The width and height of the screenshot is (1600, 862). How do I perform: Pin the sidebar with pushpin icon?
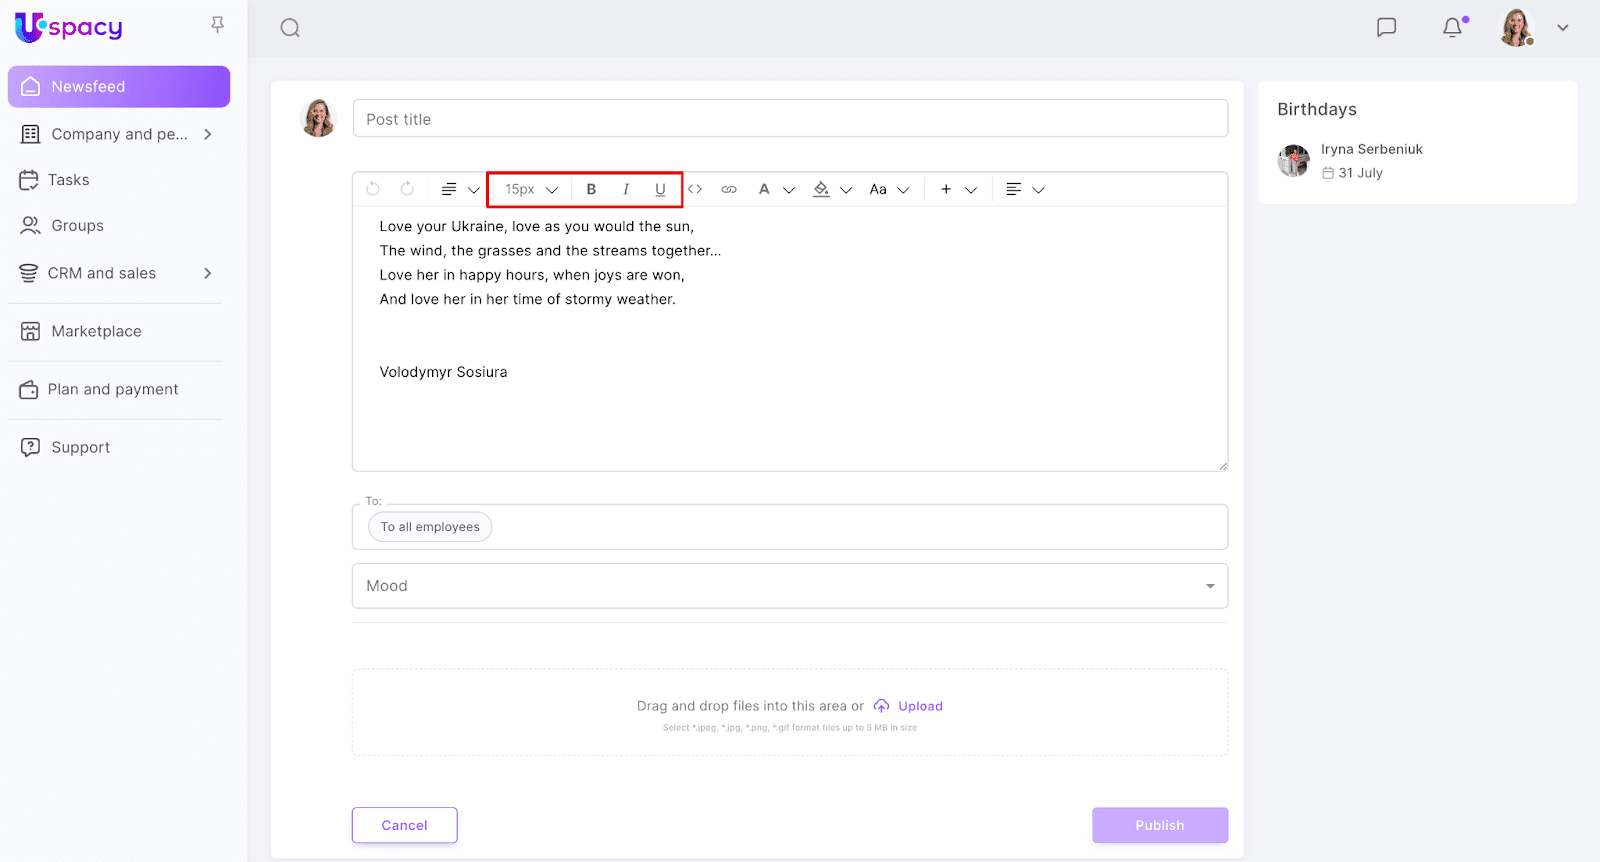tap(217, 25)
